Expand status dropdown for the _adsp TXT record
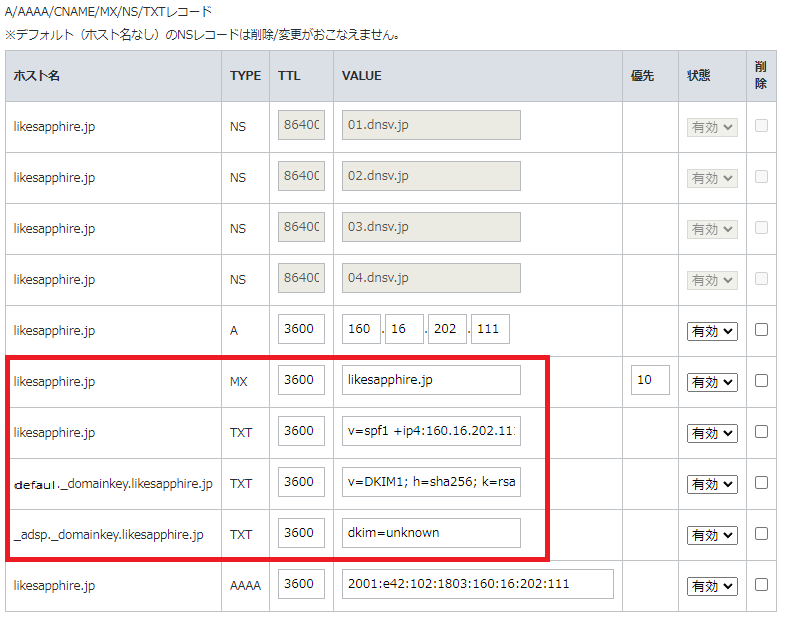Image resolution: width=786 pixels, height=622 pixels. (x=712, y=535)
